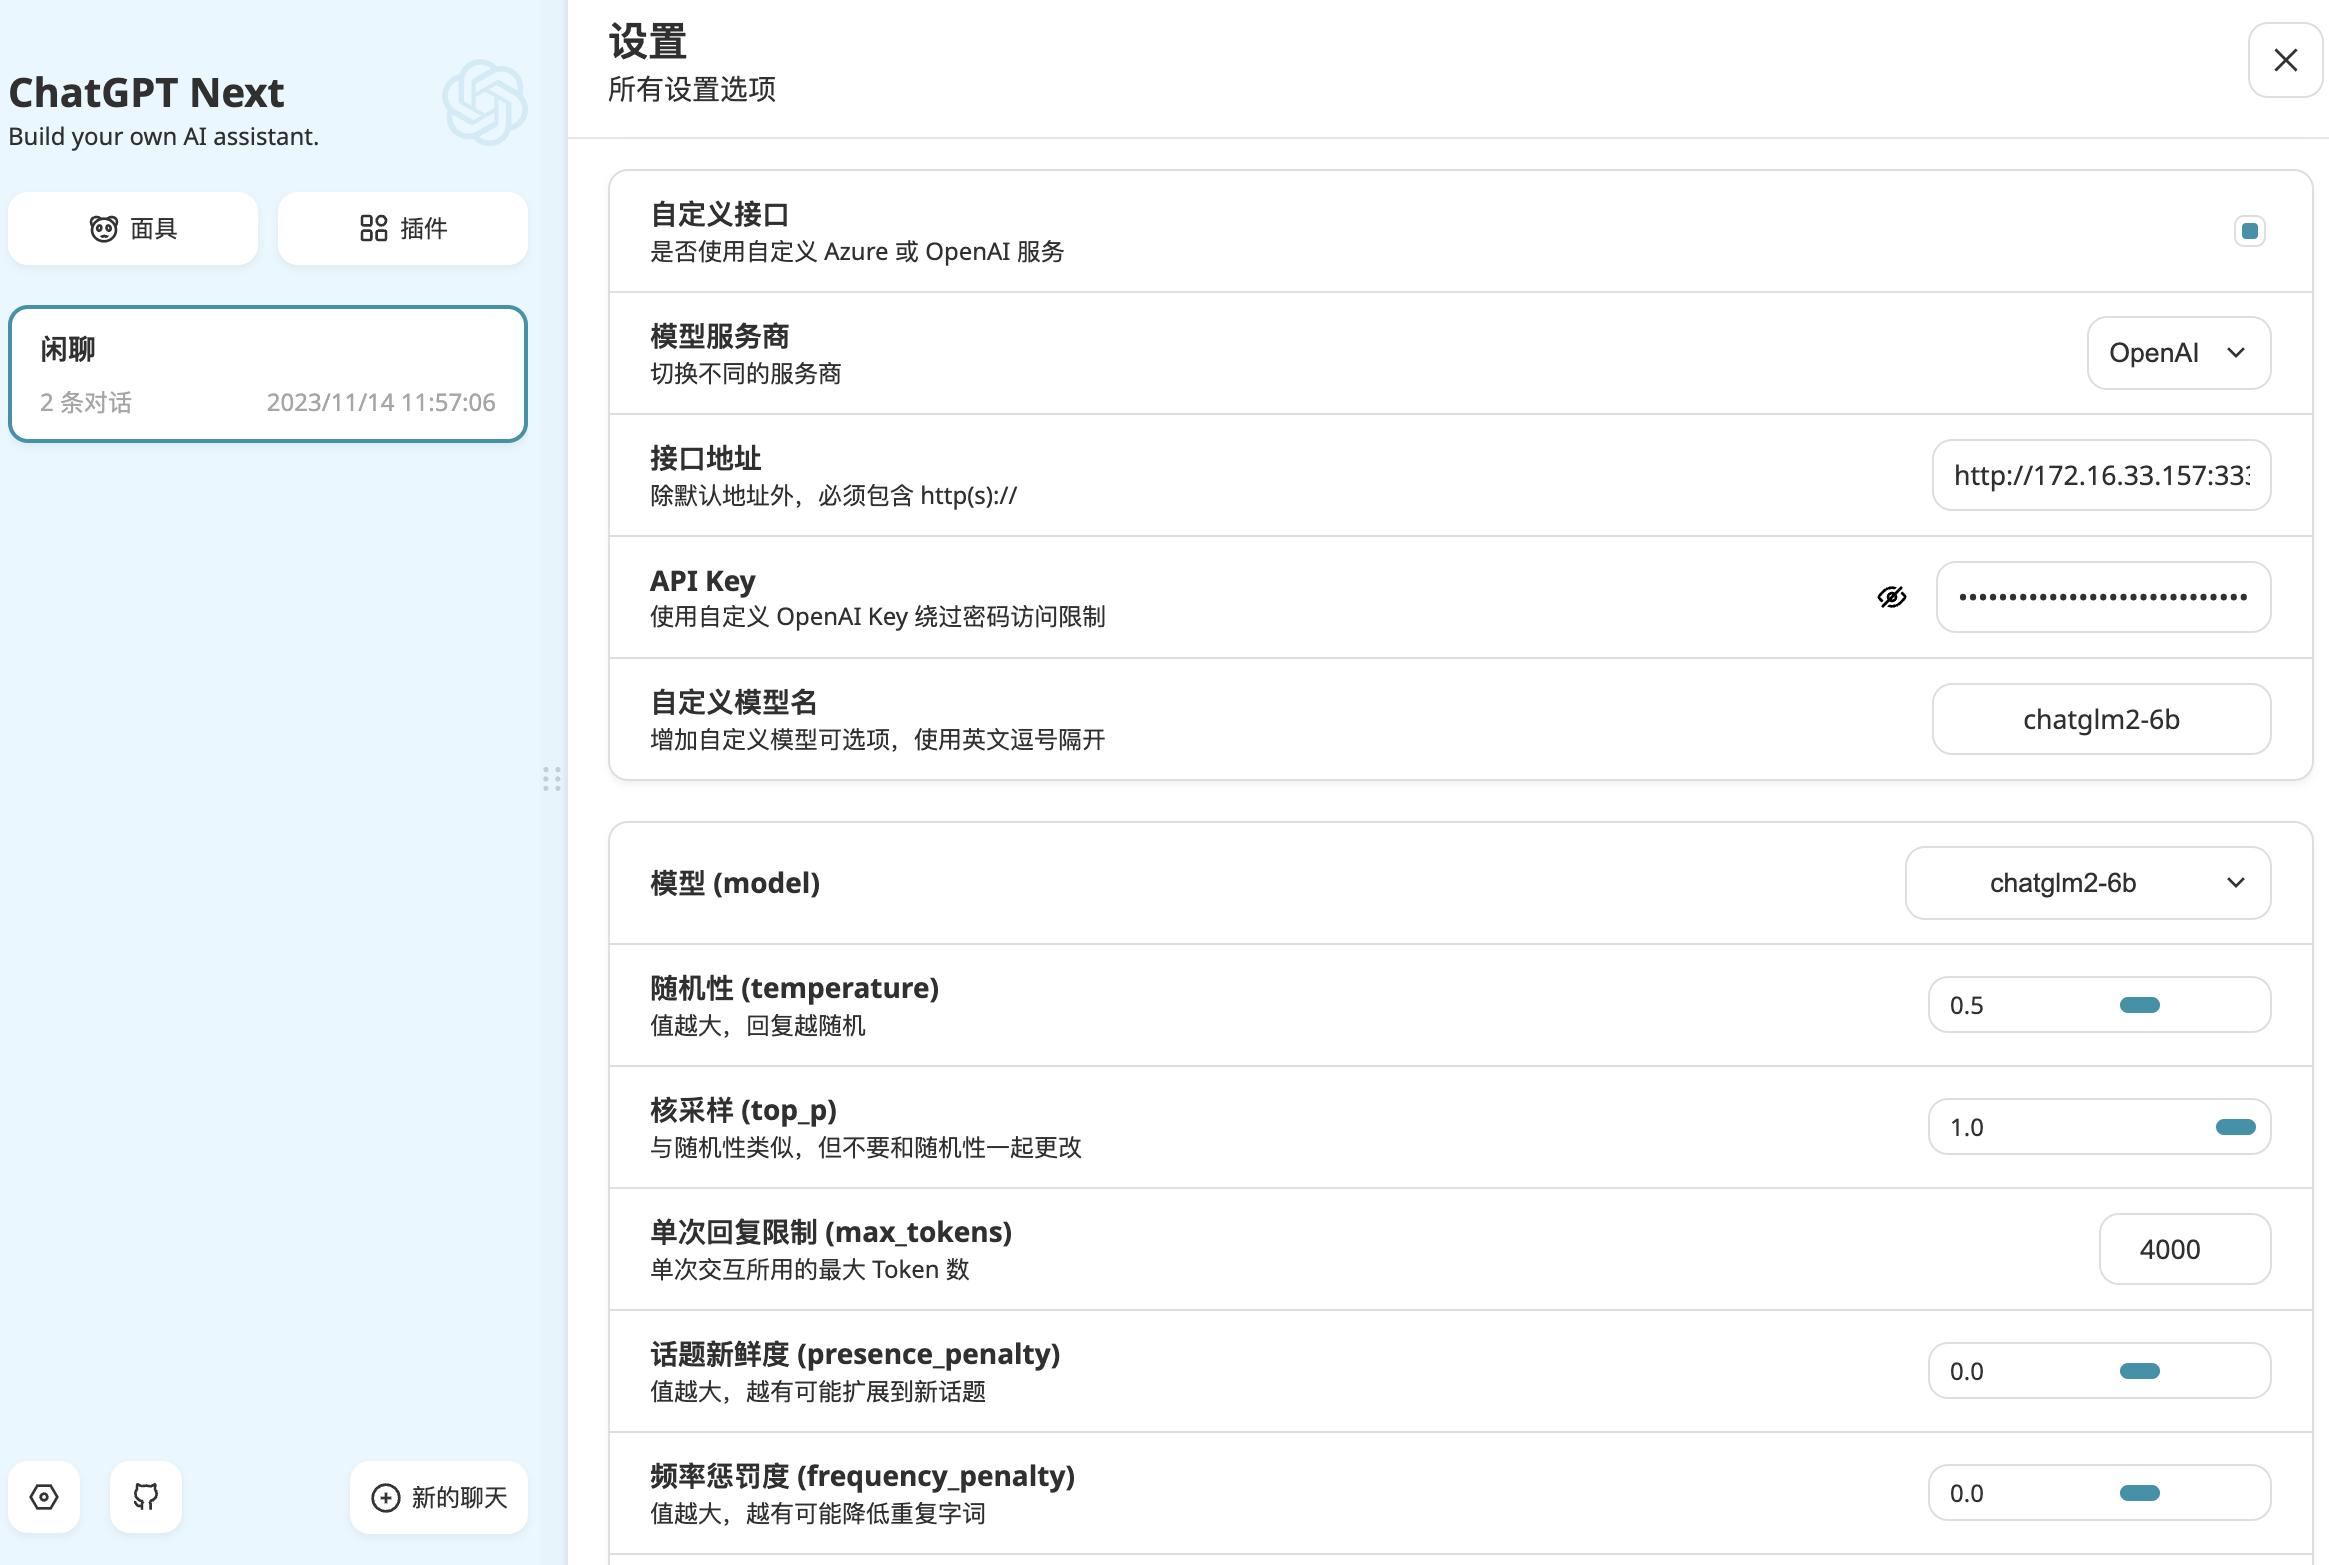Click the sidebar drag handle dots

click(552, 779)
